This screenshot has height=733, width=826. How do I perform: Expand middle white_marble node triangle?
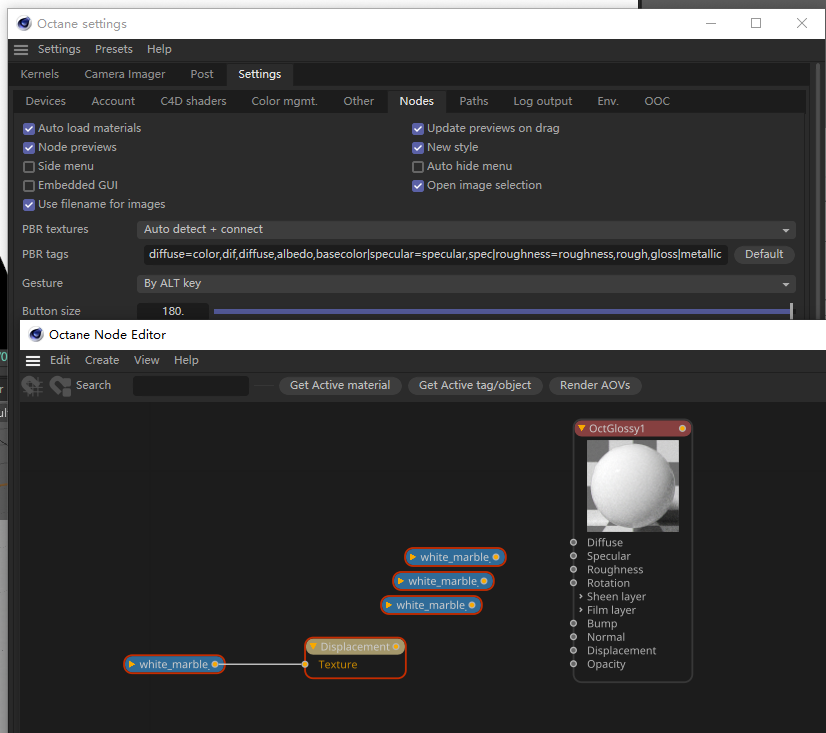point(400,581)
